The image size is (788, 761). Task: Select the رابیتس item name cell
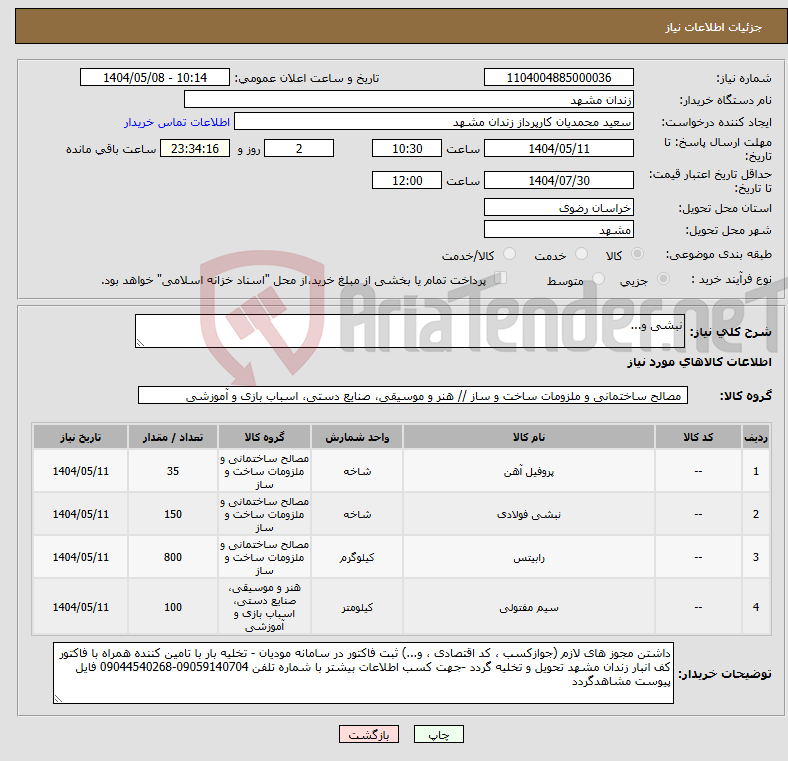(529, 557)
